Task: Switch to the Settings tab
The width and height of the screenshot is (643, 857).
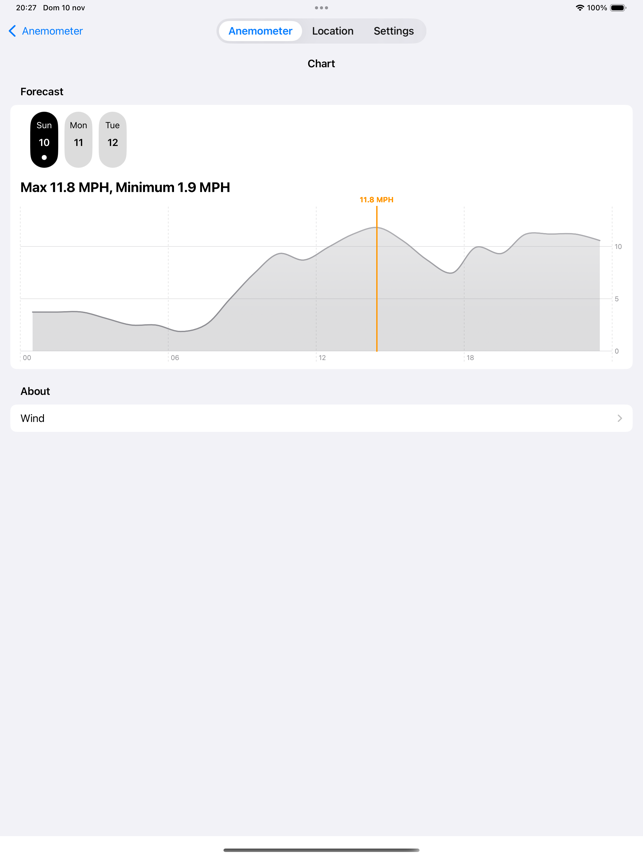Action: point(394,31)
